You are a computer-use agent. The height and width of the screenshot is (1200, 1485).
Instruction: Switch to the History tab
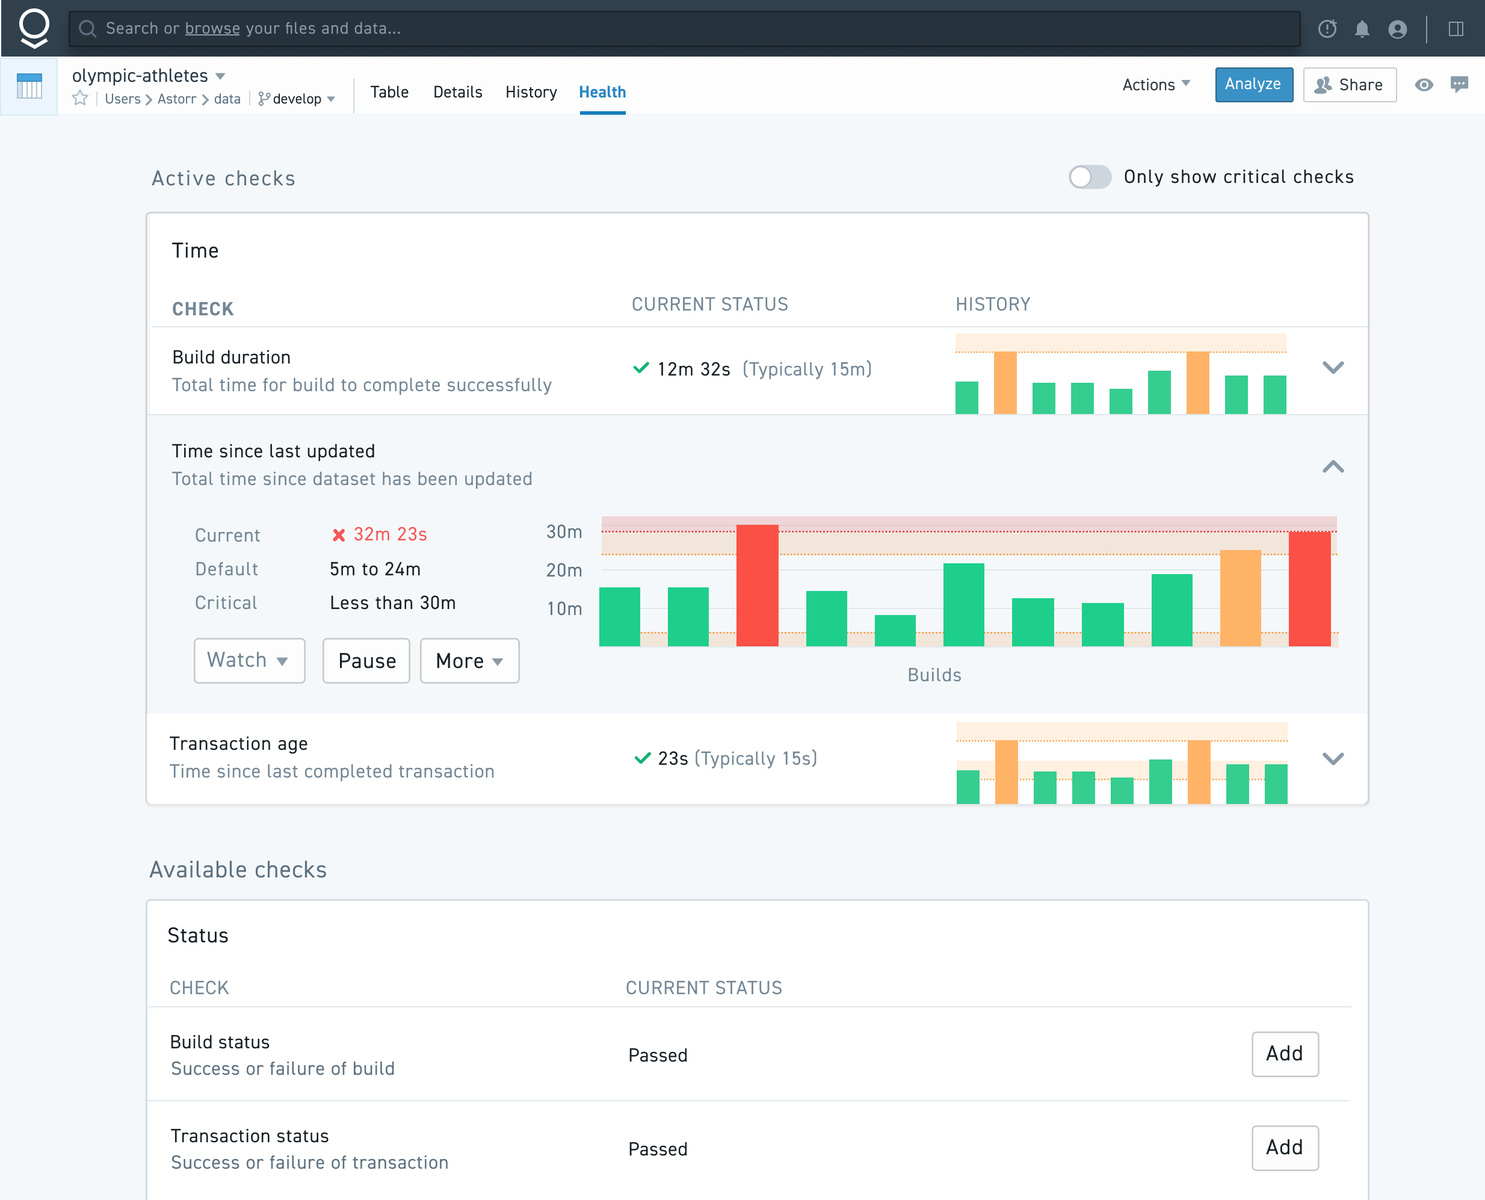click(x=531, y=92)
